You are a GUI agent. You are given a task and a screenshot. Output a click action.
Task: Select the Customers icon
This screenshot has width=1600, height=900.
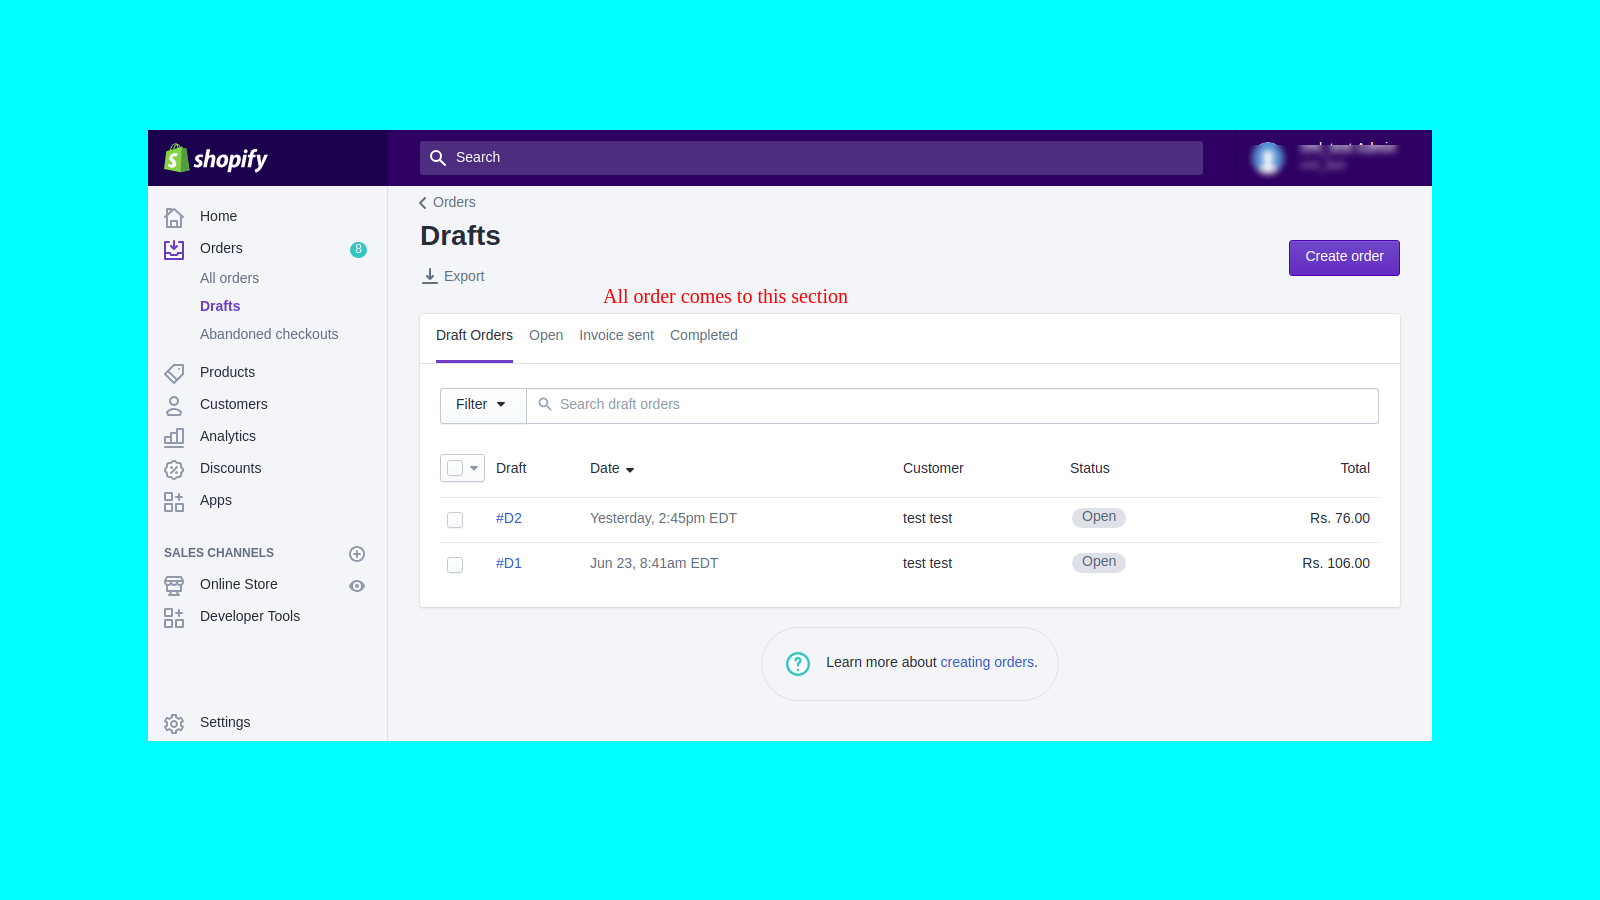pos(173,404)
